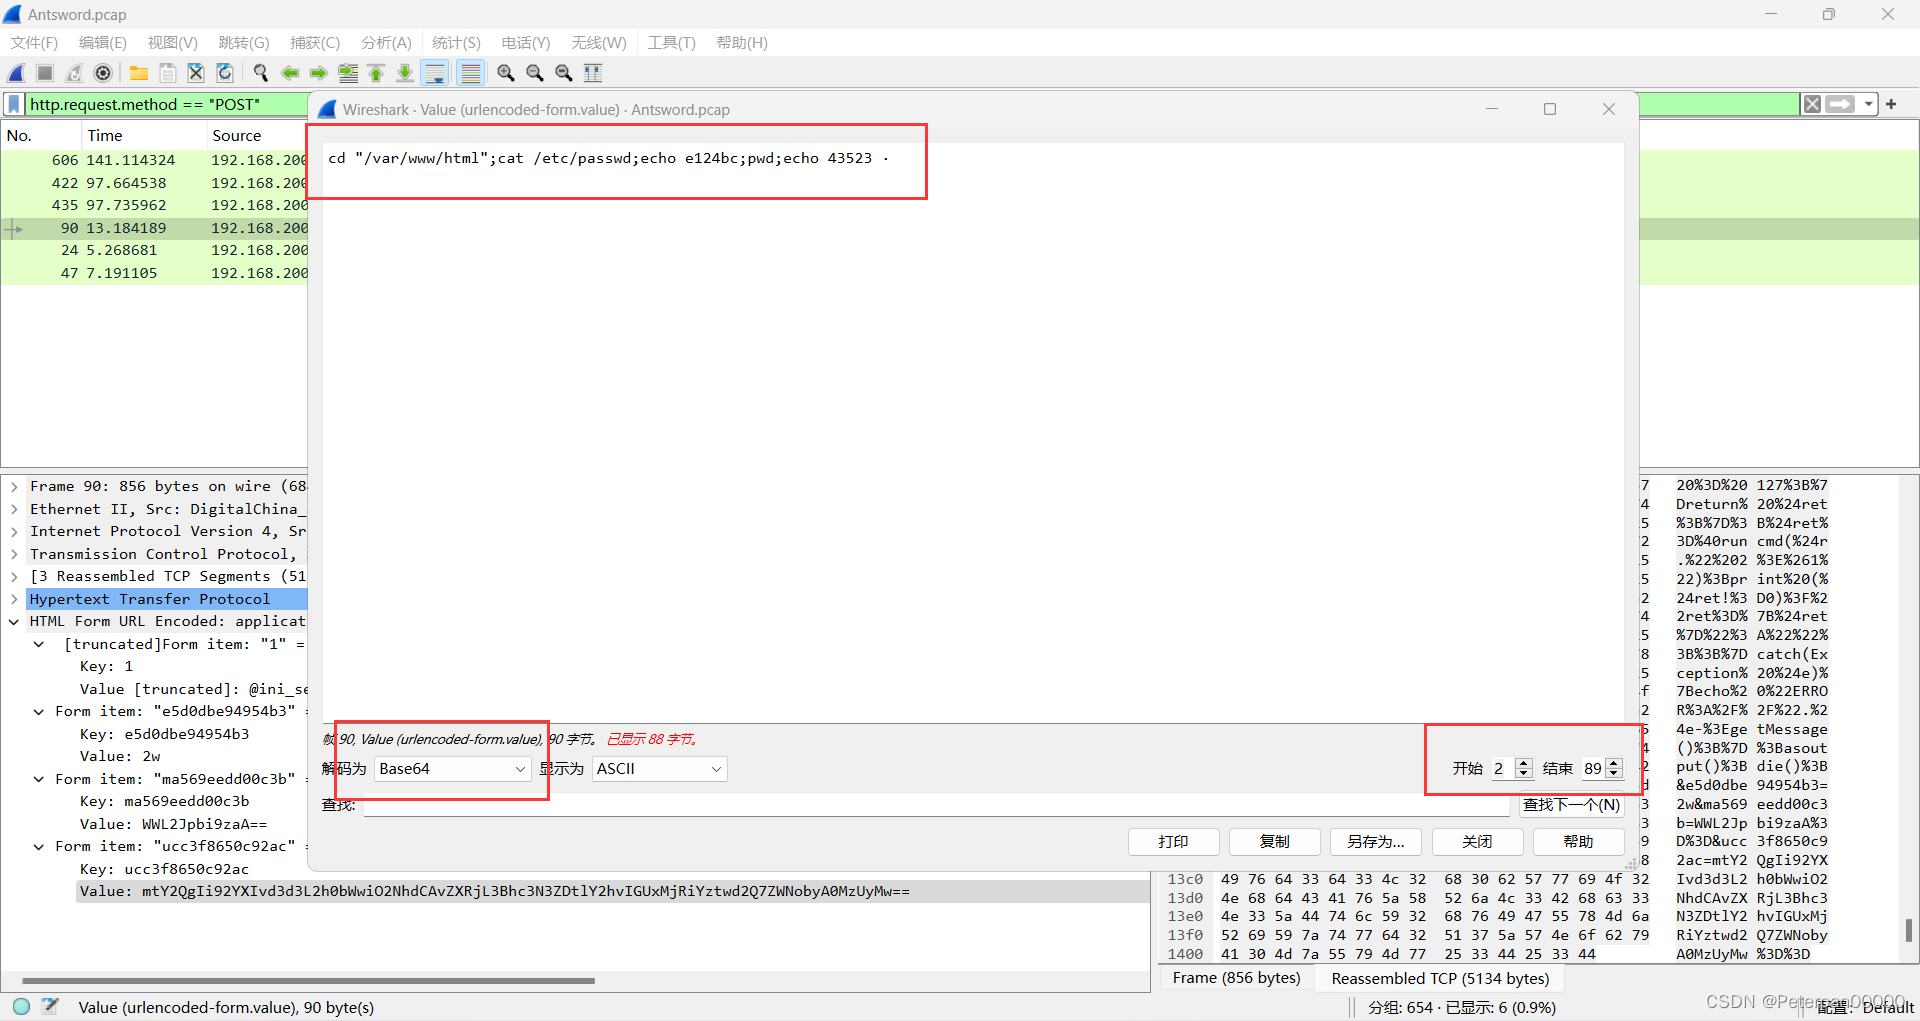
Task: Reload the capture file icon
Action: tap(225, 73)
